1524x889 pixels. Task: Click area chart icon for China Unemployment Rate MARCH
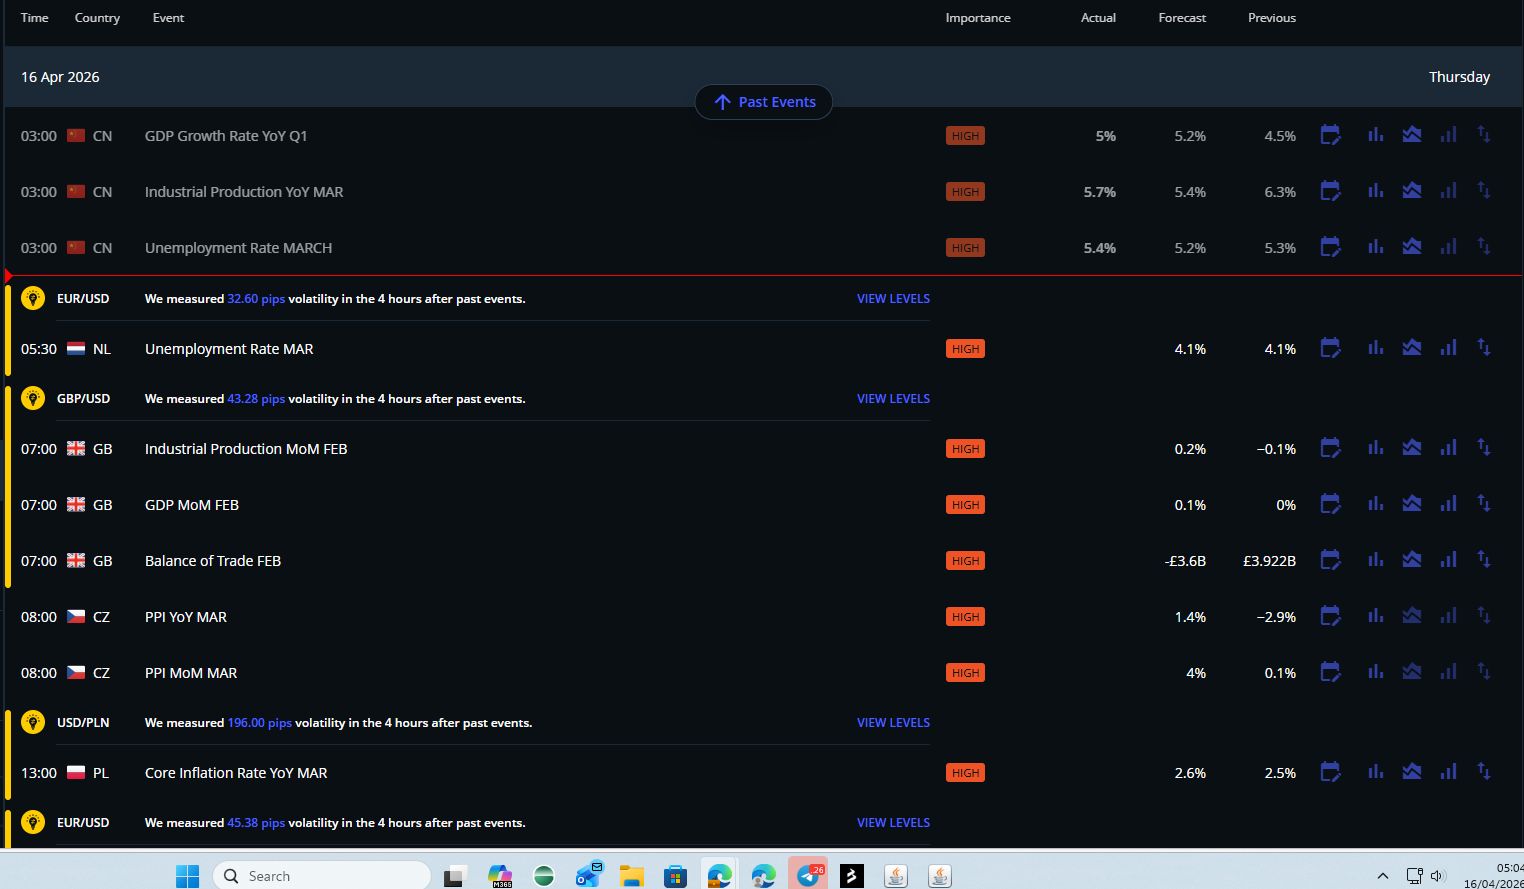point(1412,247)
